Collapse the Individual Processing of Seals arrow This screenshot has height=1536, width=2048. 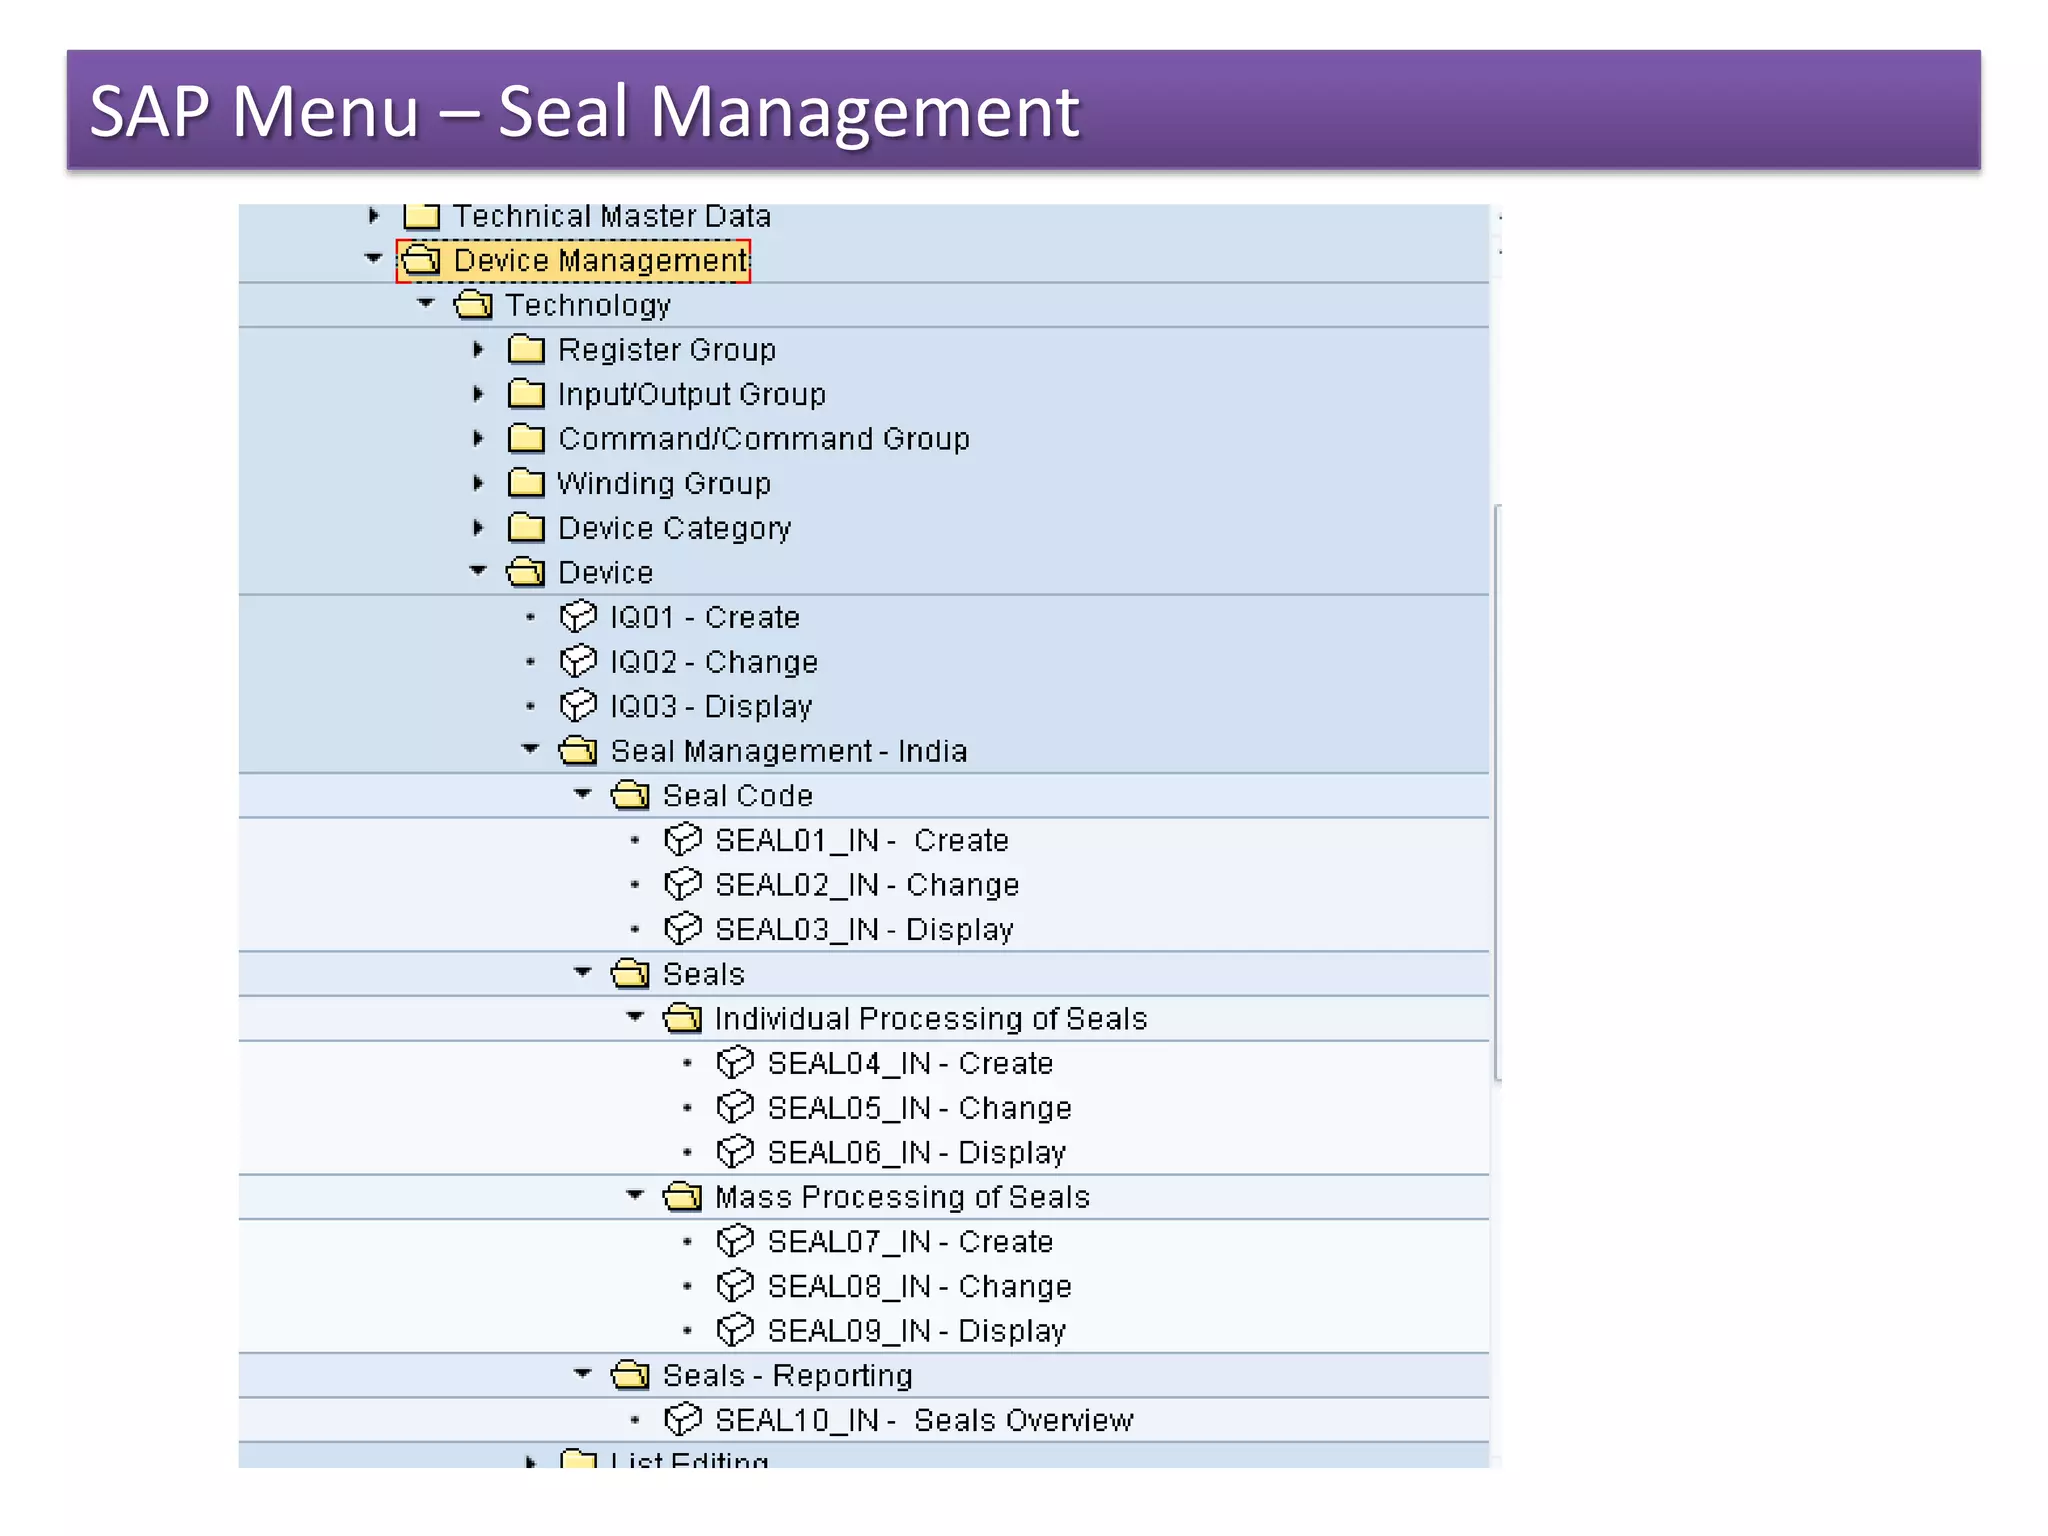click(635, 1016)
